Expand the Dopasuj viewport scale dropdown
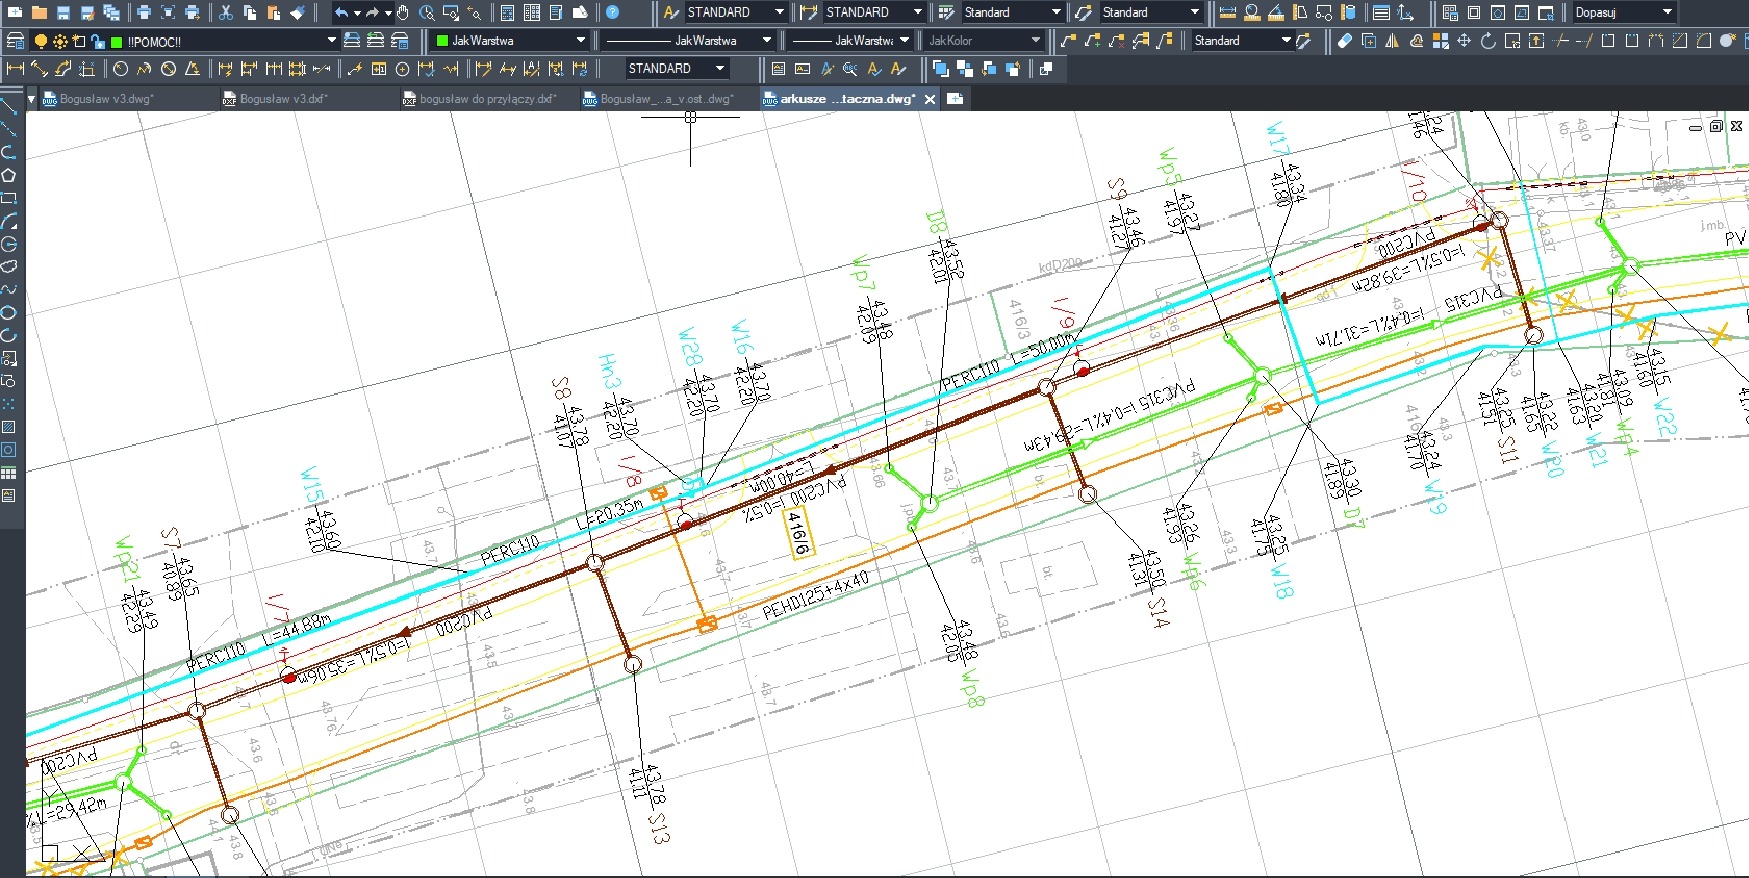 [x=1667, y=13]
